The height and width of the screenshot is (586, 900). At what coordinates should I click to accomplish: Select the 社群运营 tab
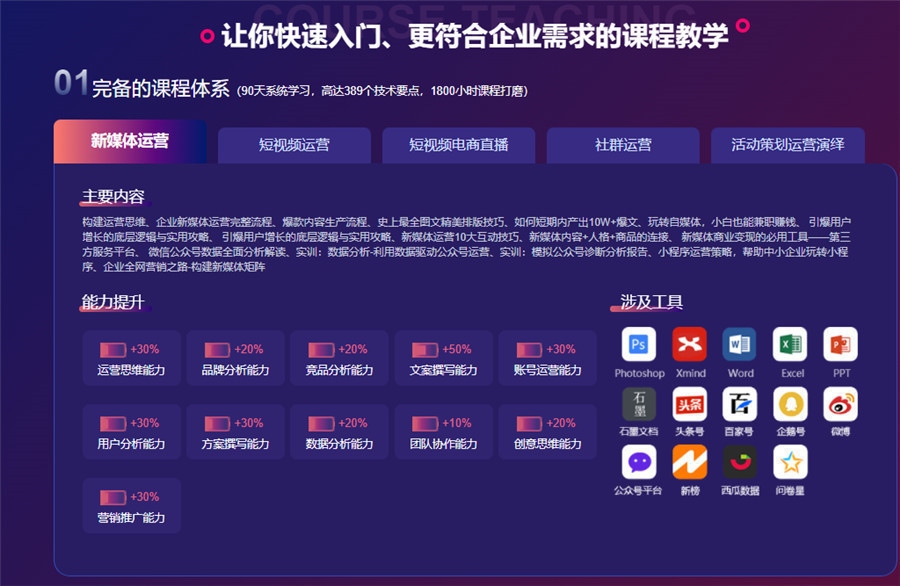pos(623,145)
